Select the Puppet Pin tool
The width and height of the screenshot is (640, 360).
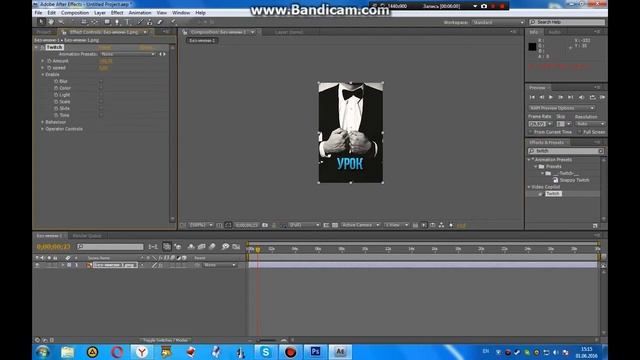173,22
